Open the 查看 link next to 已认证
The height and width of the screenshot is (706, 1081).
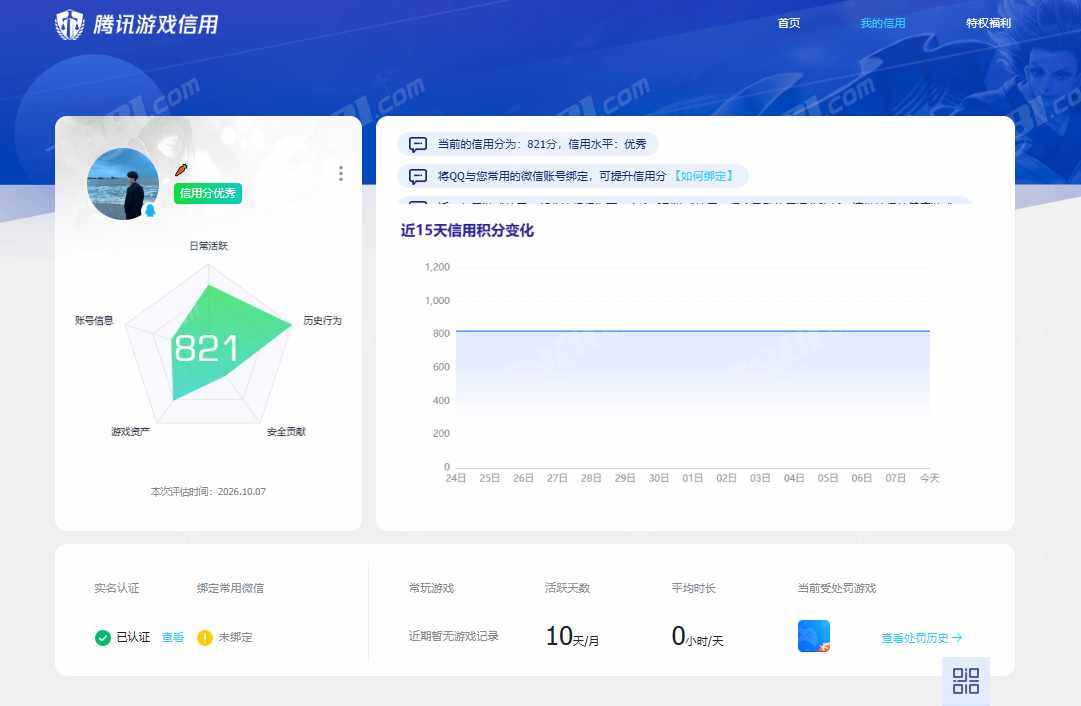point(172,638)
